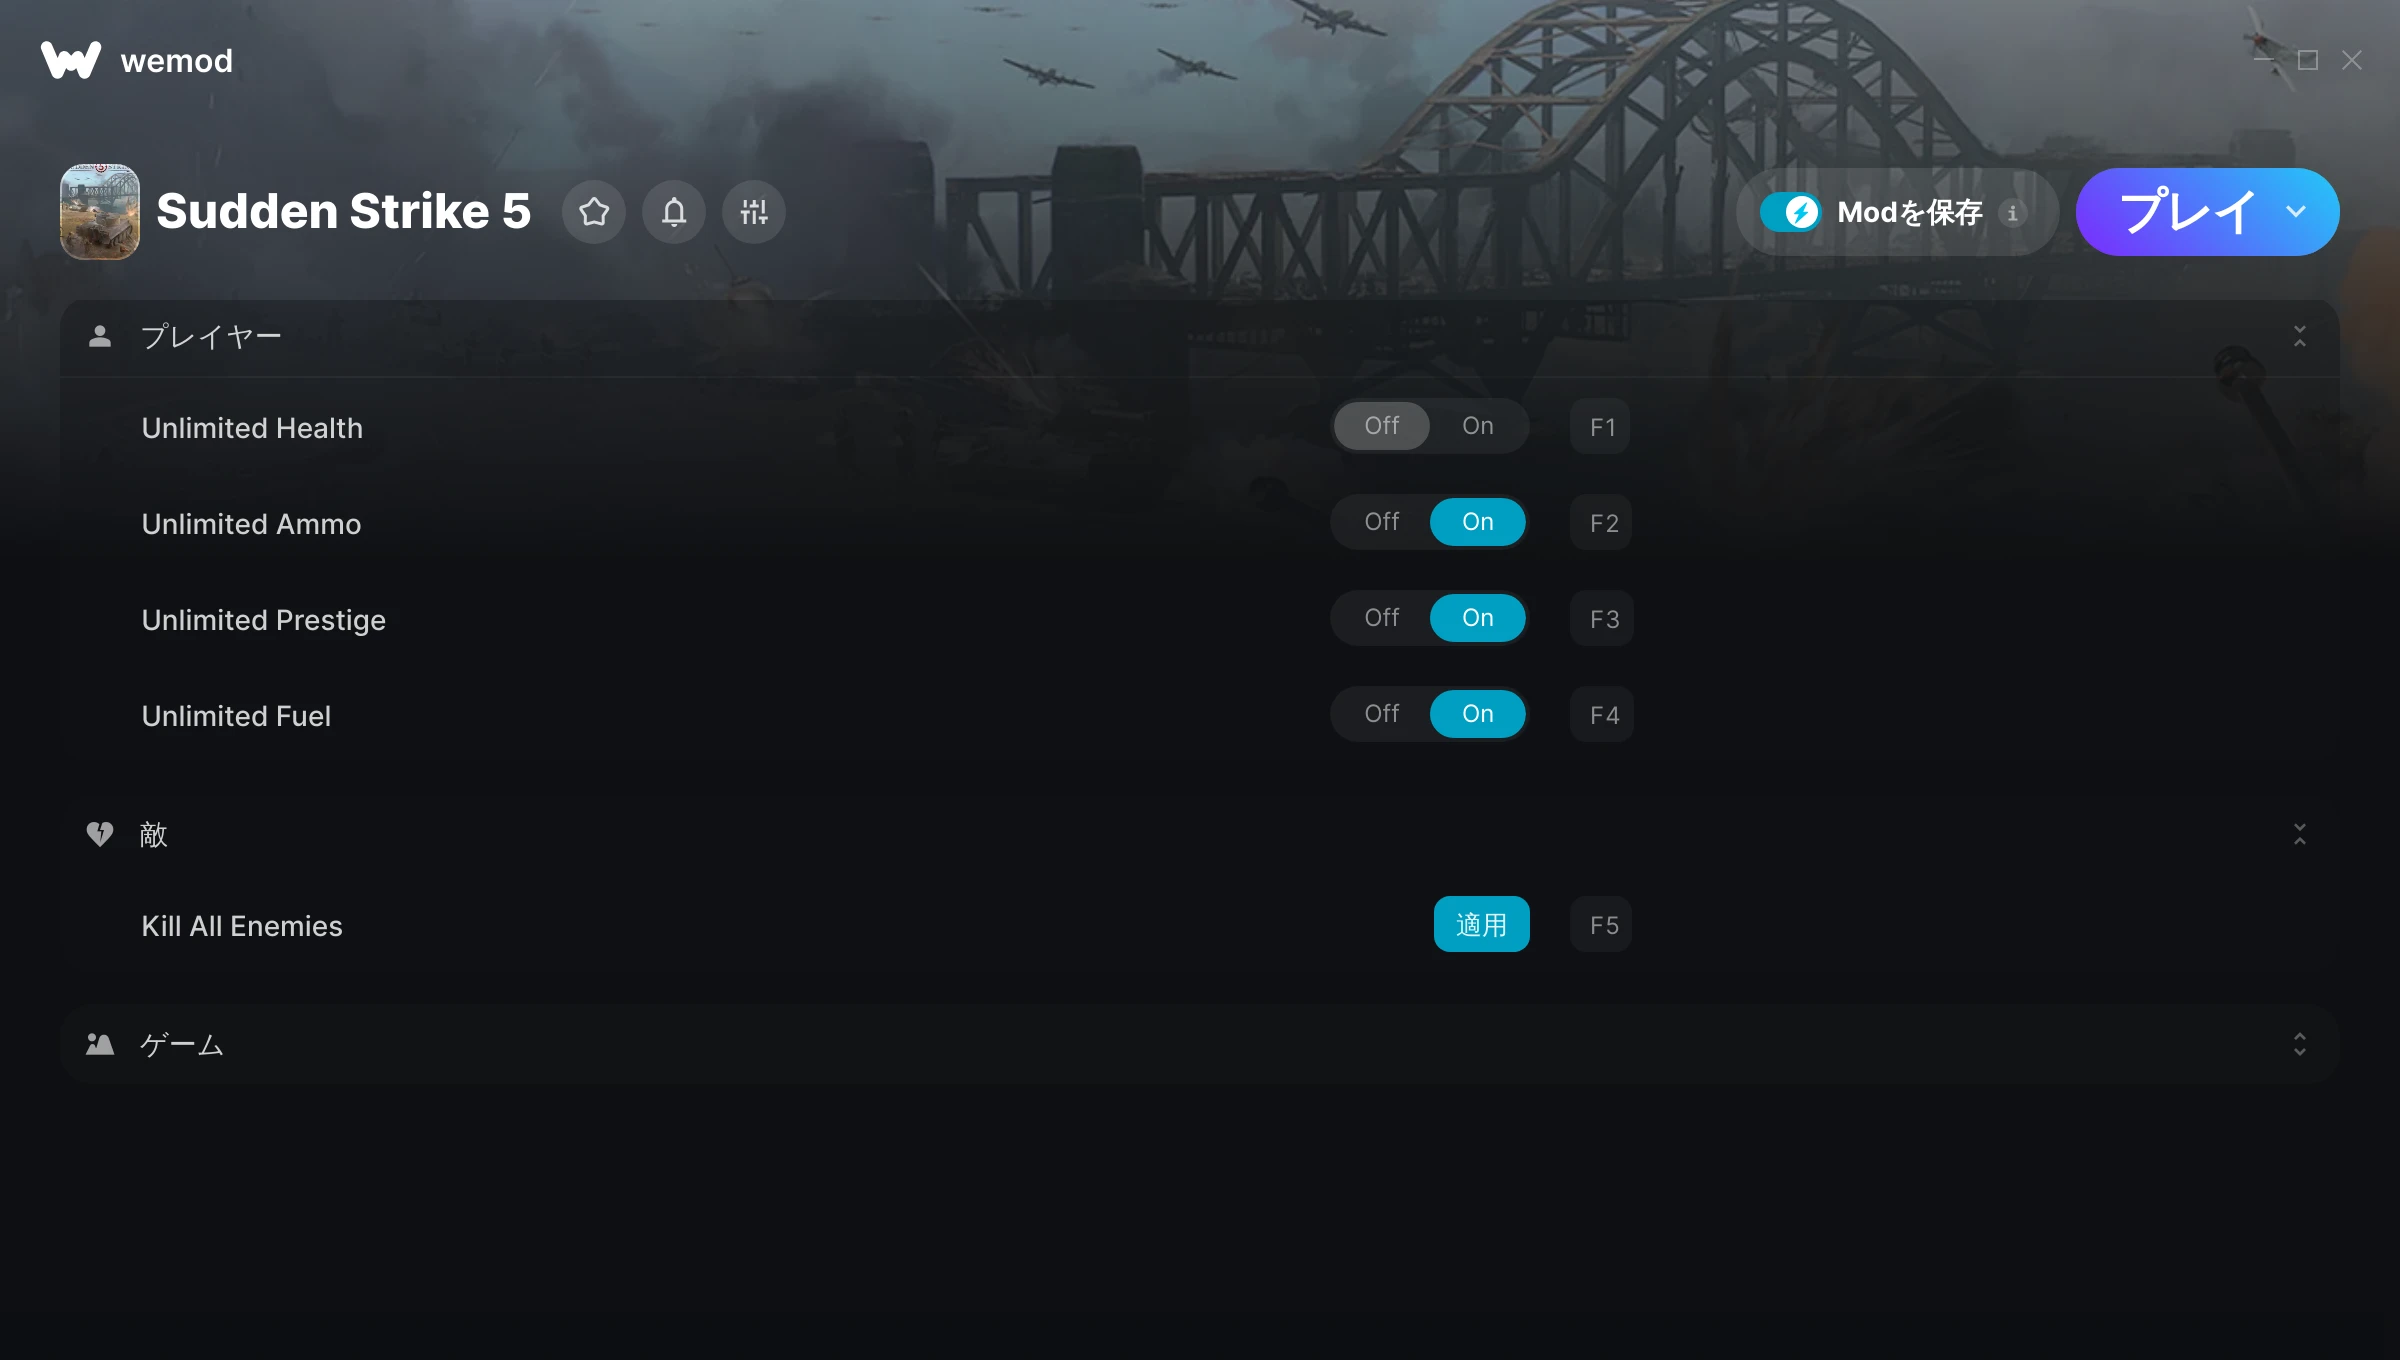Turn on Unlimited Health
The width and height of the screenshot is (2400, 1360).
1477,426
